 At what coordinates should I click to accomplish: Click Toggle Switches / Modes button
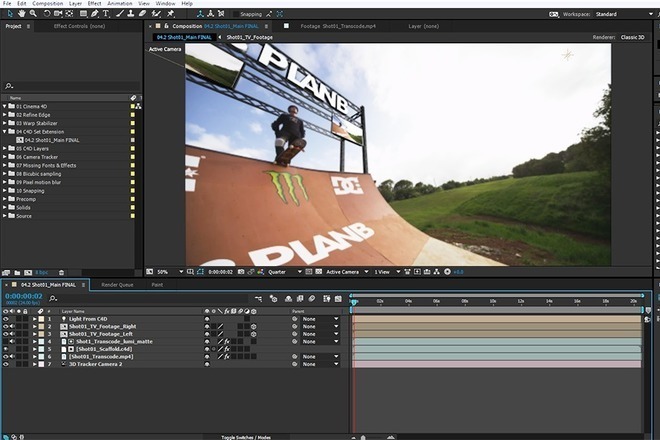(x=246, y=437)
